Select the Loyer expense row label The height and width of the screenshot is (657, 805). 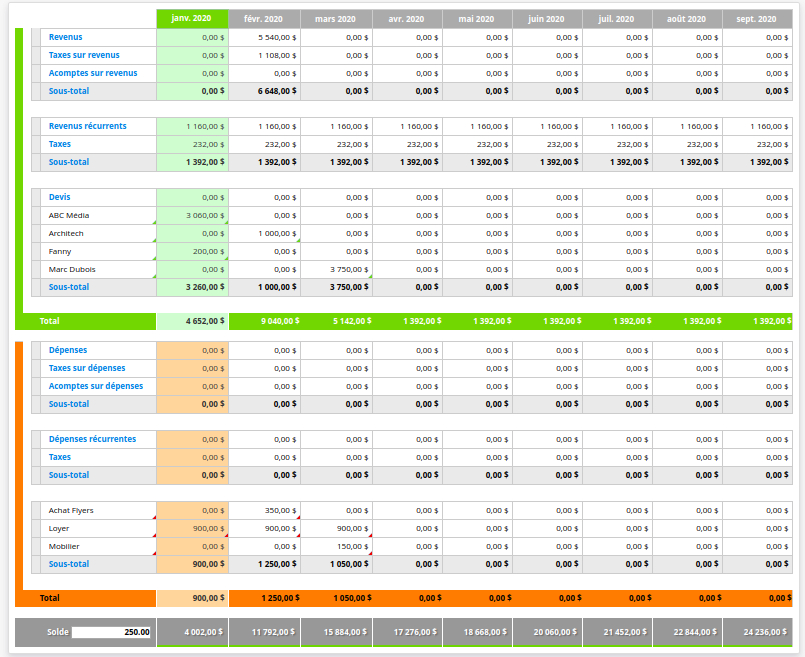(x=59, y=528)
